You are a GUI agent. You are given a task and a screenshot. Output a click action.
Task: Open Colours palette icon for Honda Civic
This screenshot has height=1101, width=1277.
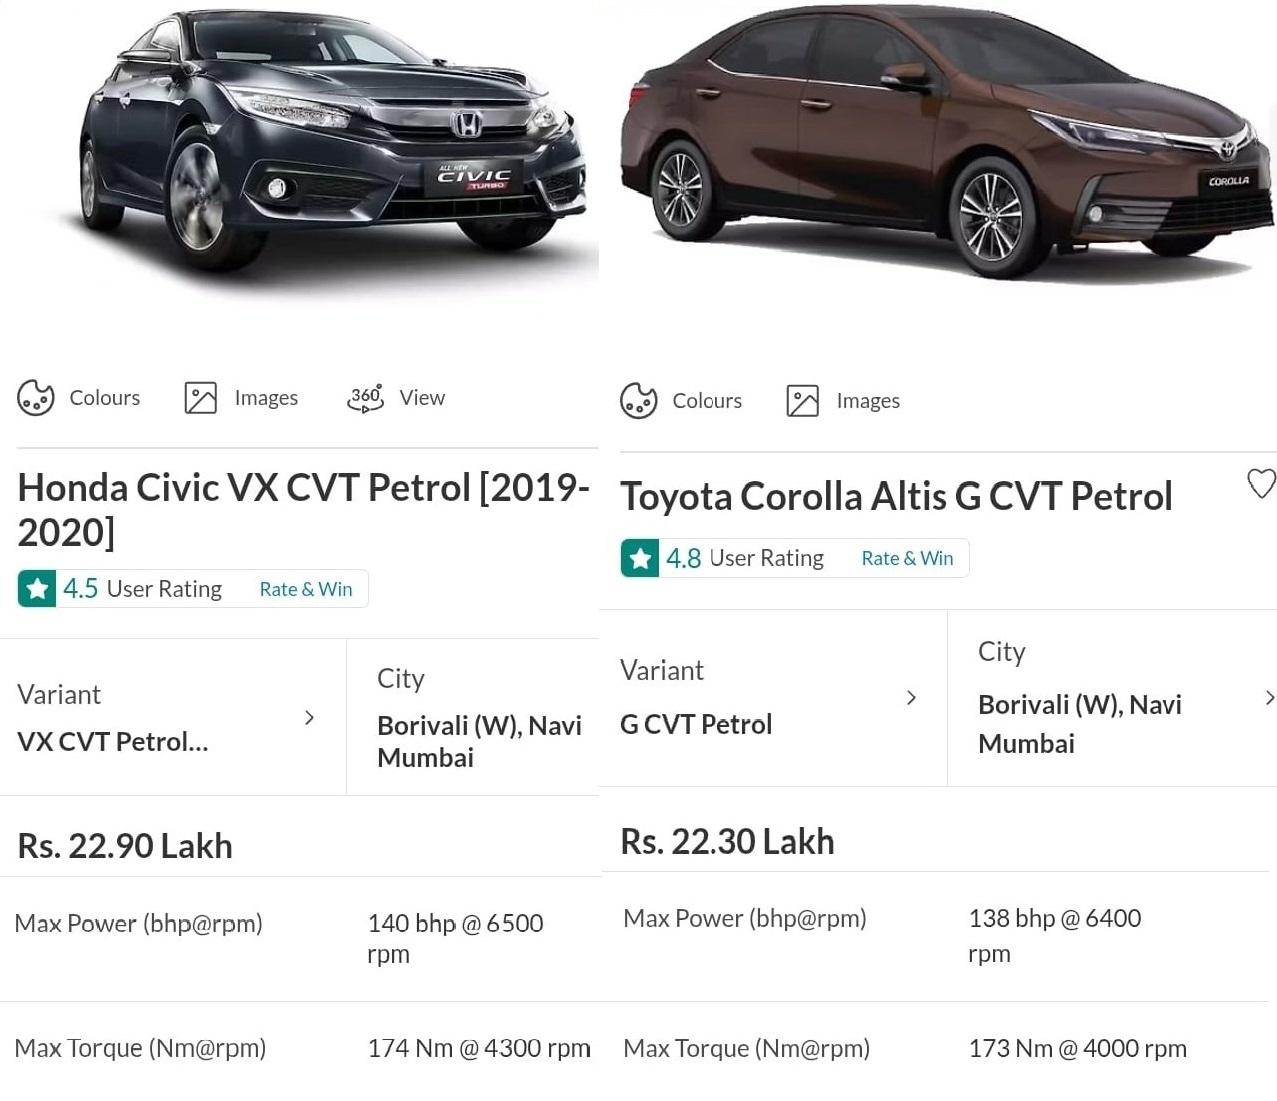[36, 398]
